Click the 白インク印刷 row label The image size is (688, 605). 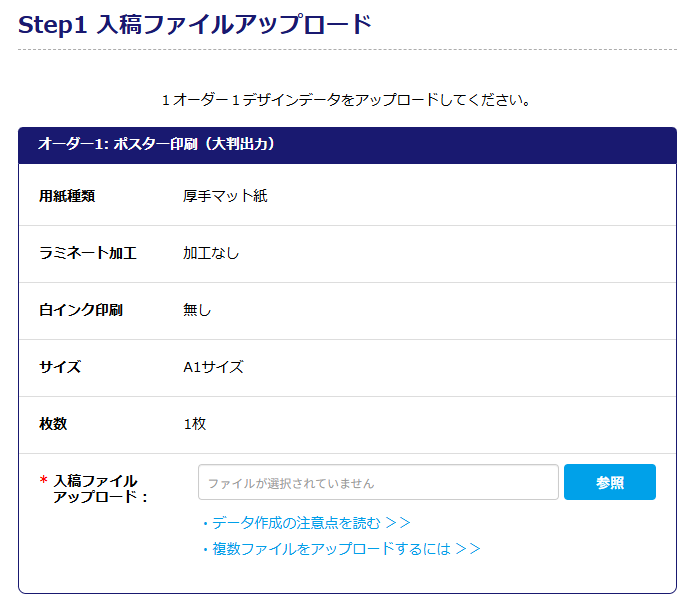pos(80,310)
